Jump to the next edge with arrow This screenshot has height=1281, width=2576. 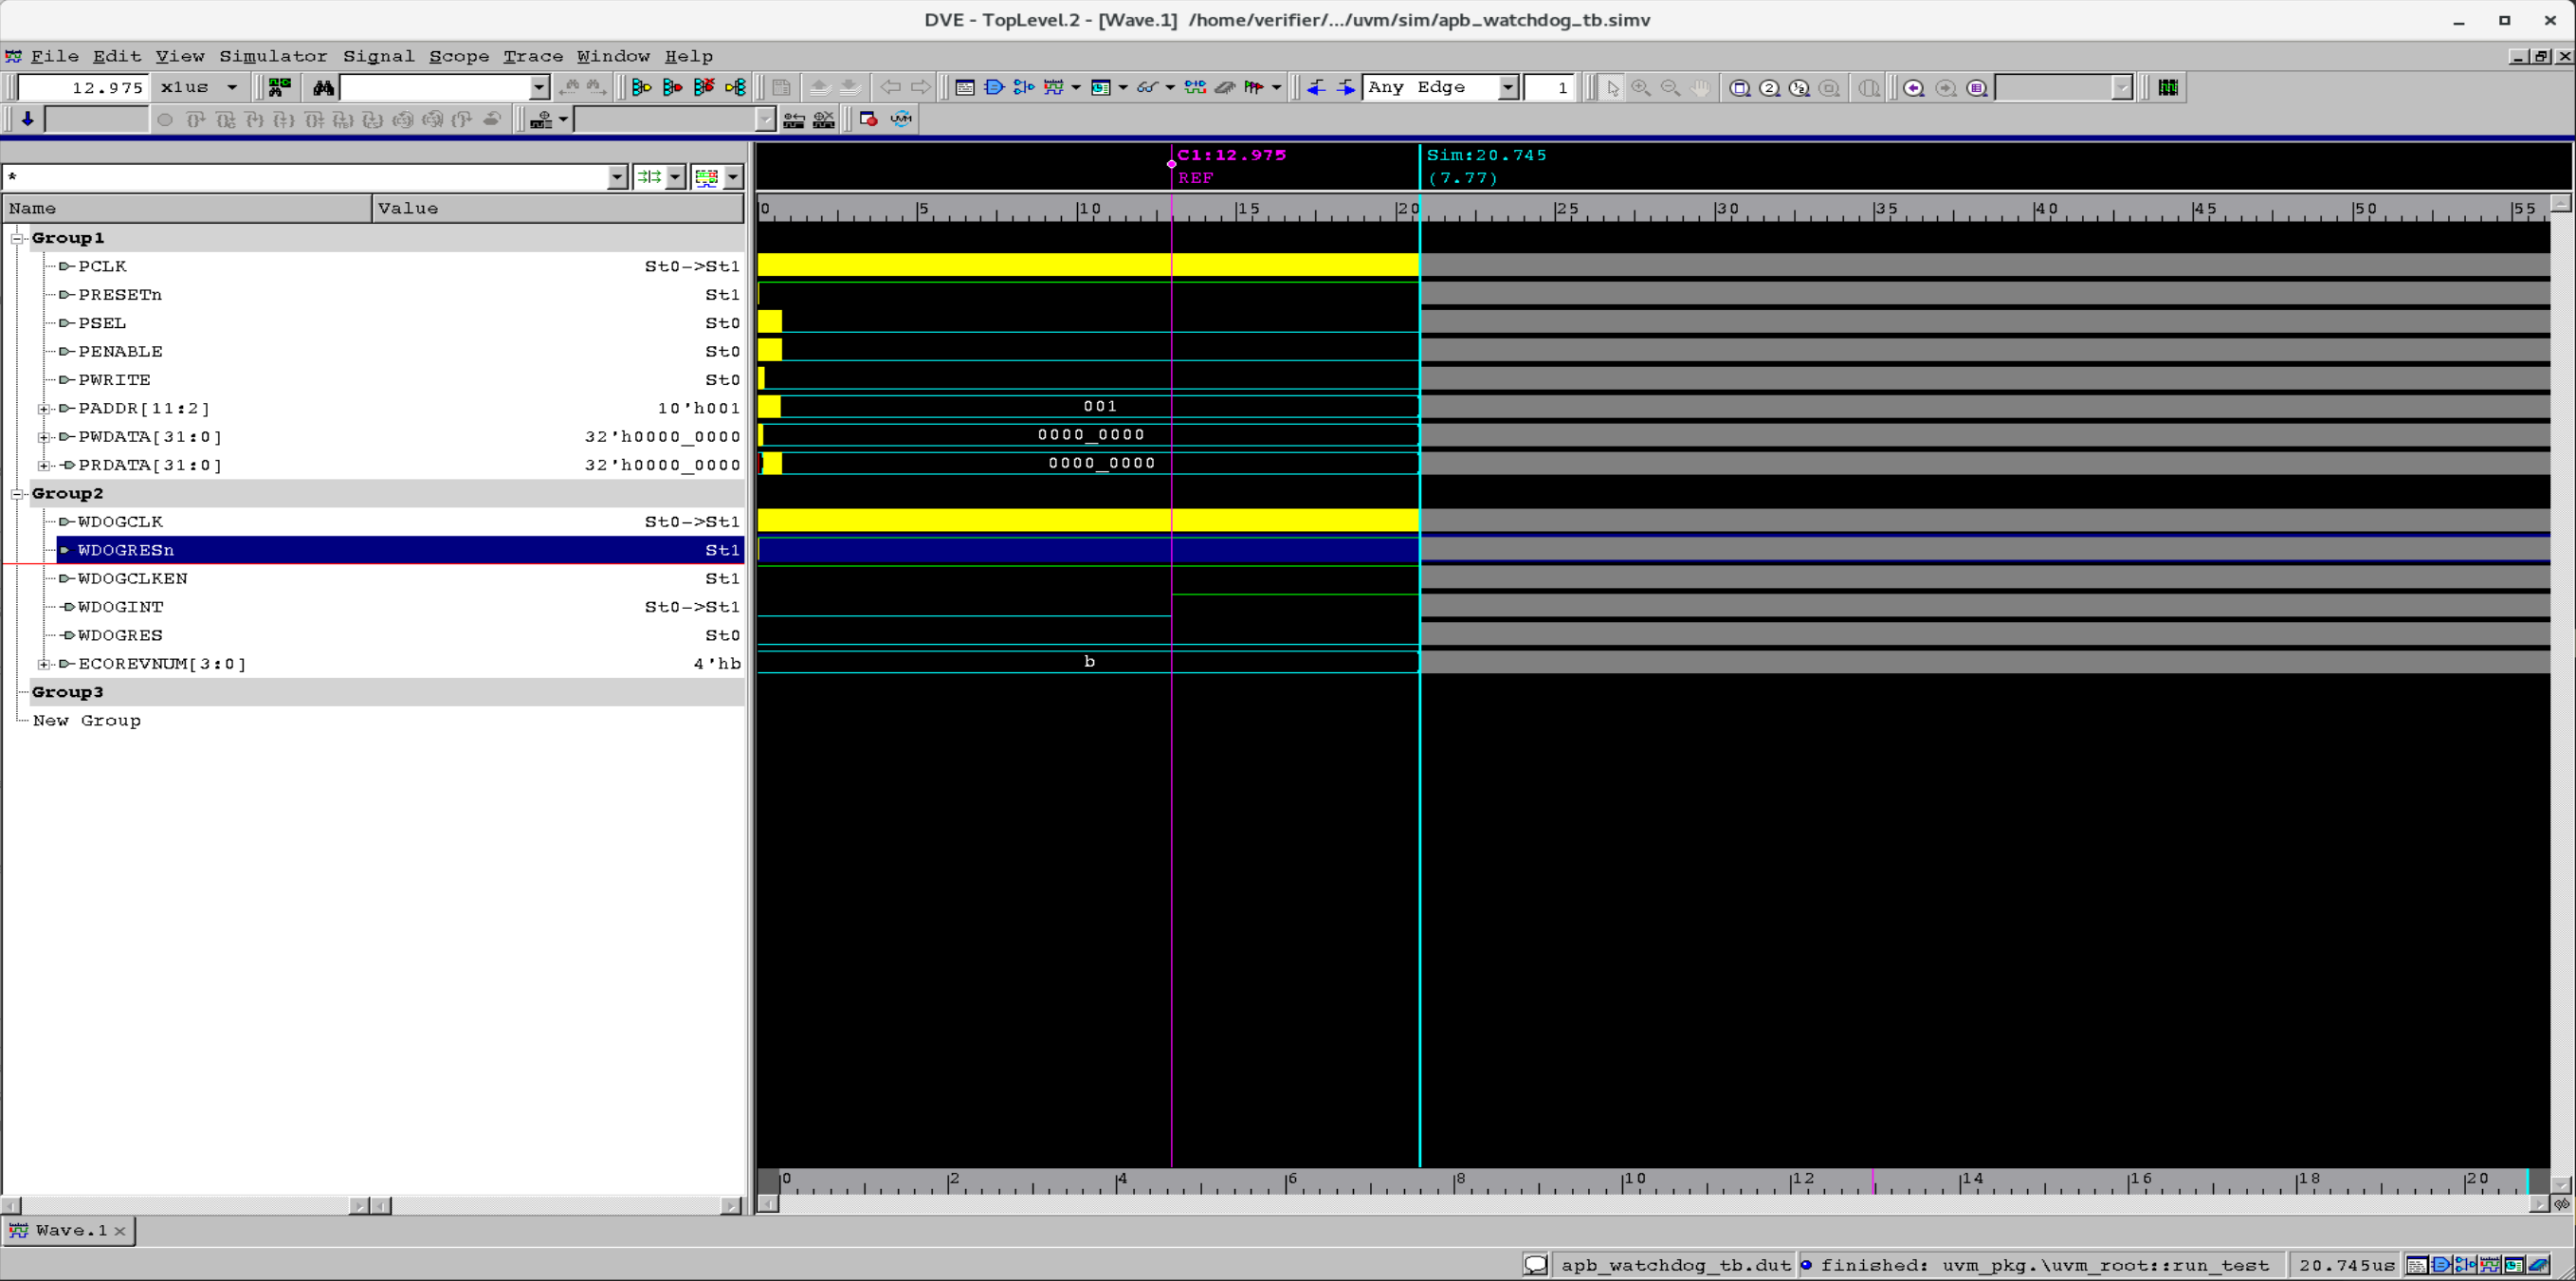click(x=1346, y=88)
